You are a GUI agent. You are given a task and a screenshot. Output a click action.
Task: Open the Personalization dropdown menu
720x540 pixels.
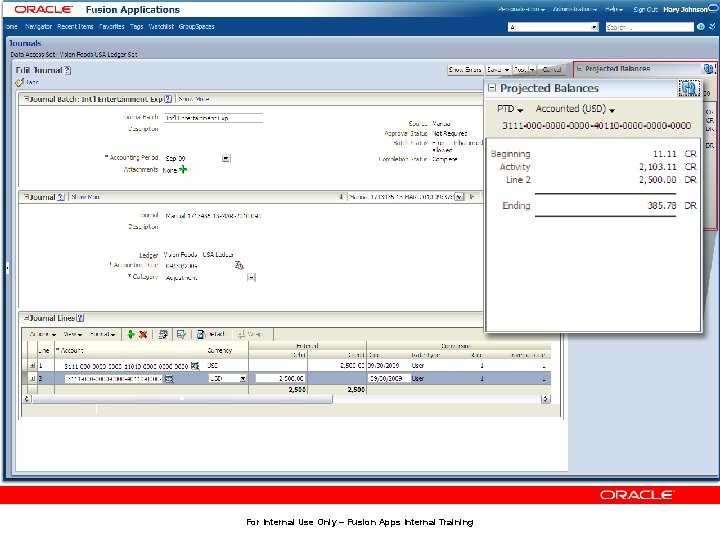pos(521,9)
